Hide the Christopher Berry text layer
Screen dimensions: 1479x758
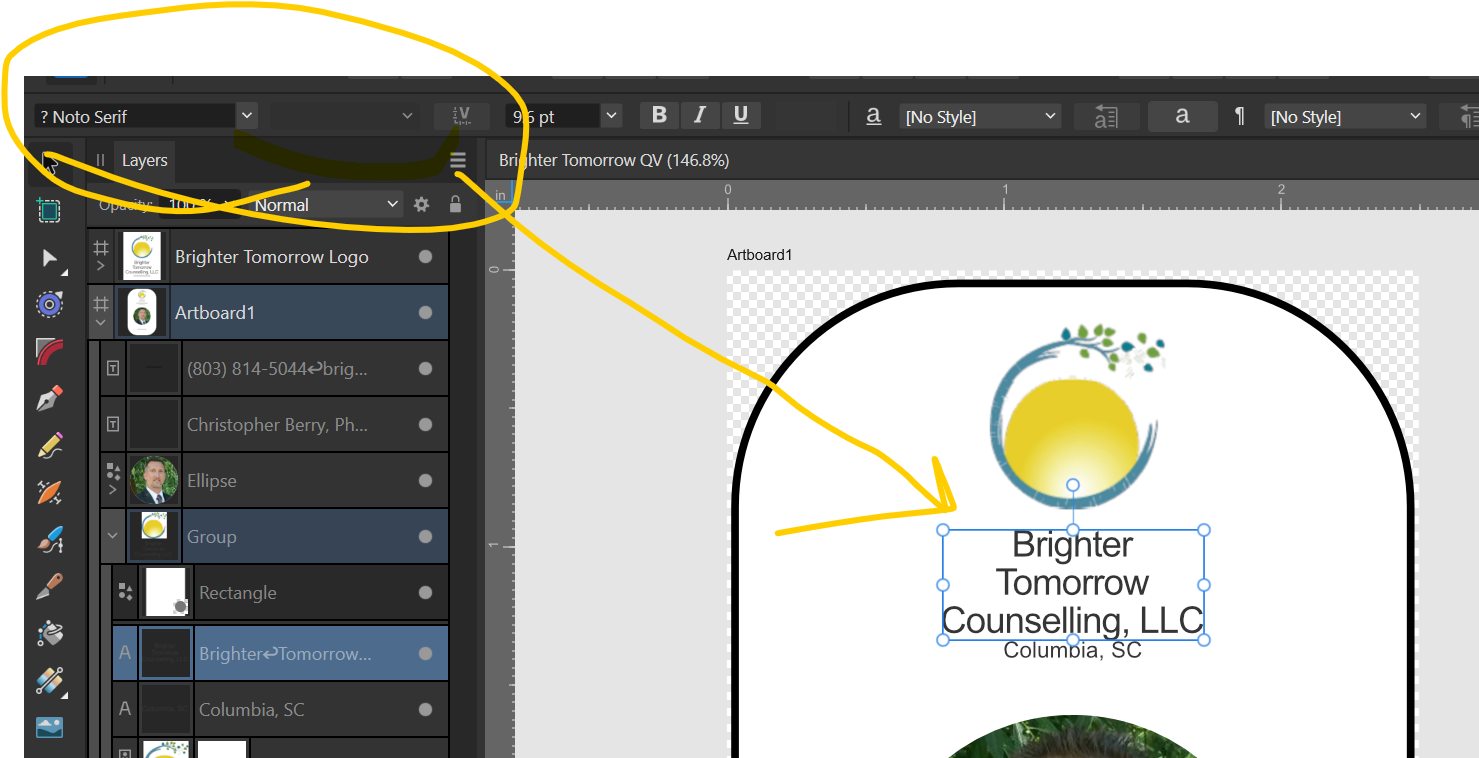click(x=425, y=425)
